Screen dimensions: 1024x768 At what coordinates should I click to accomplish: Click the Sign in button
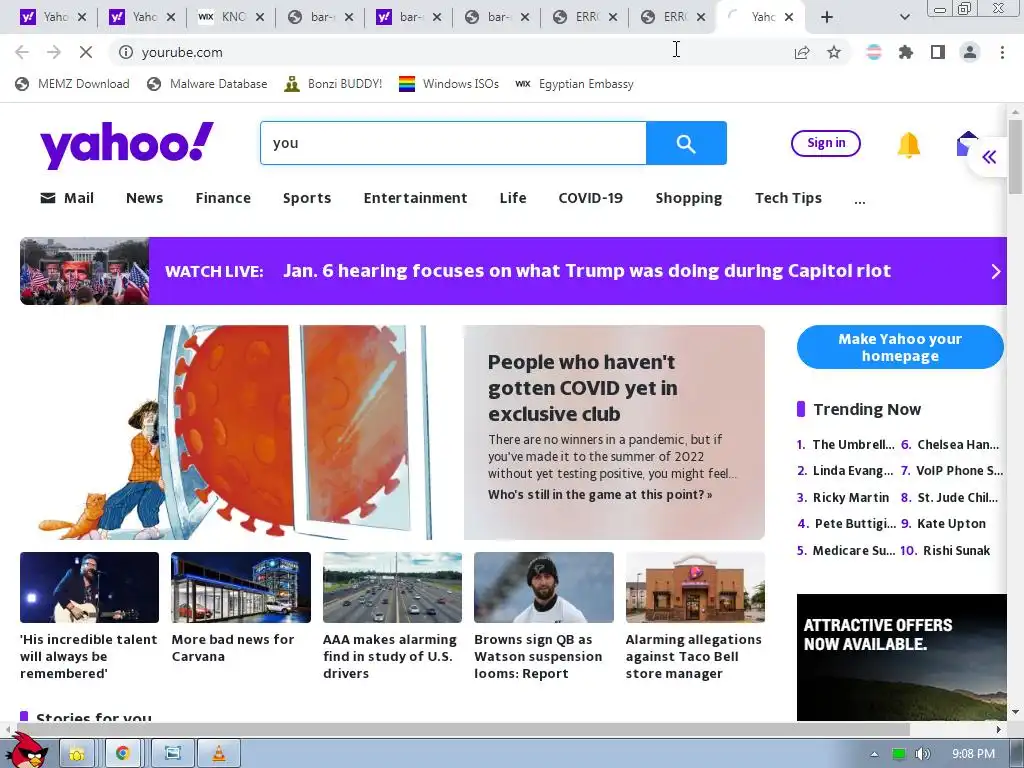(x=825, y=143)
